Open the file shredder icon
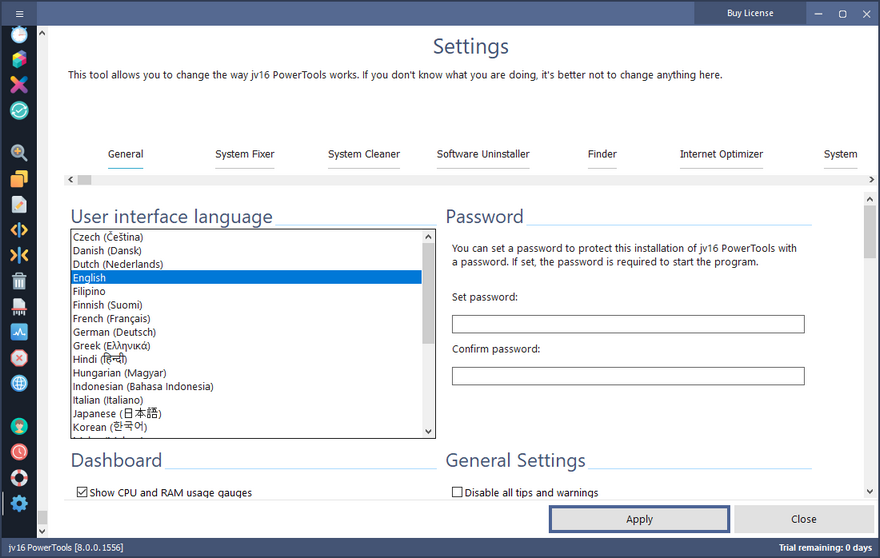 tap(19, 307)
